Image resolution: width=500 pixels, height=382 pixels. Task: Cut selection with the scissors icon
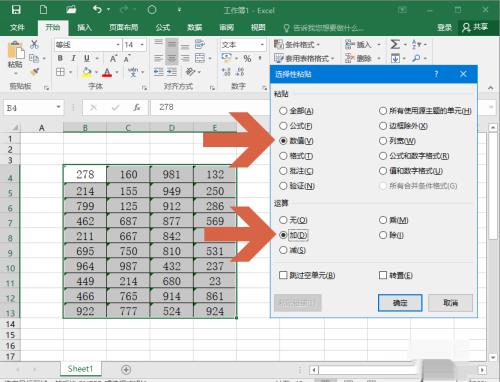(x=34, y=44)
